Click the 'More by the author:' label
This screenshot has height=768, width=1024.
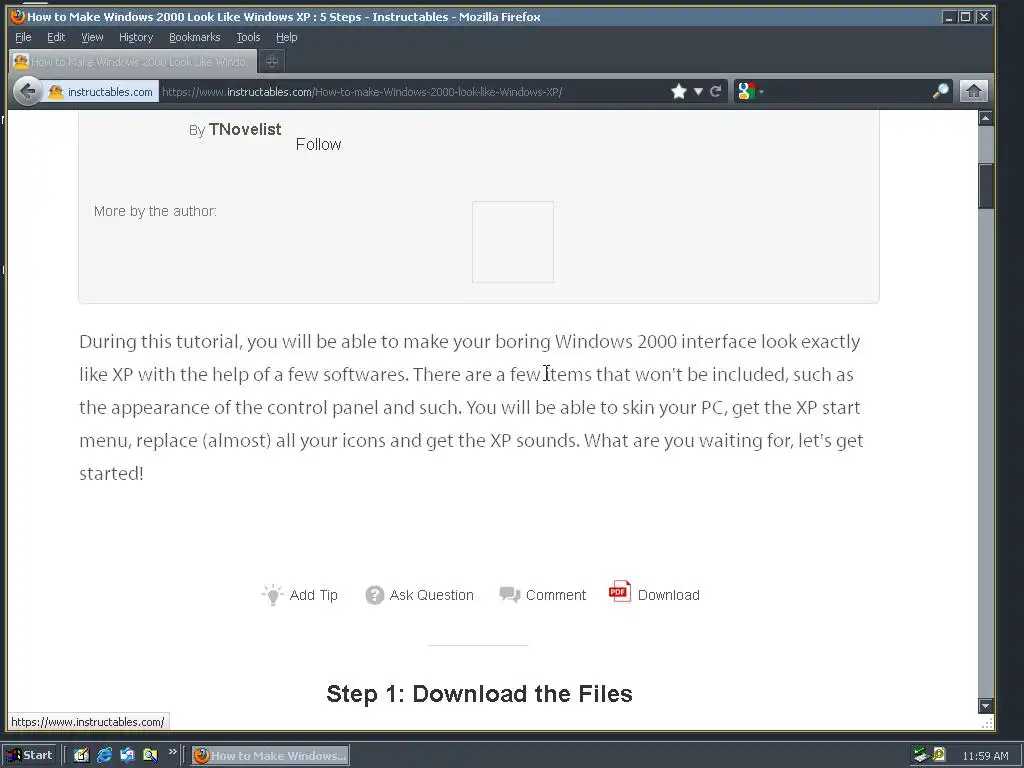click(x=155, y=211)
